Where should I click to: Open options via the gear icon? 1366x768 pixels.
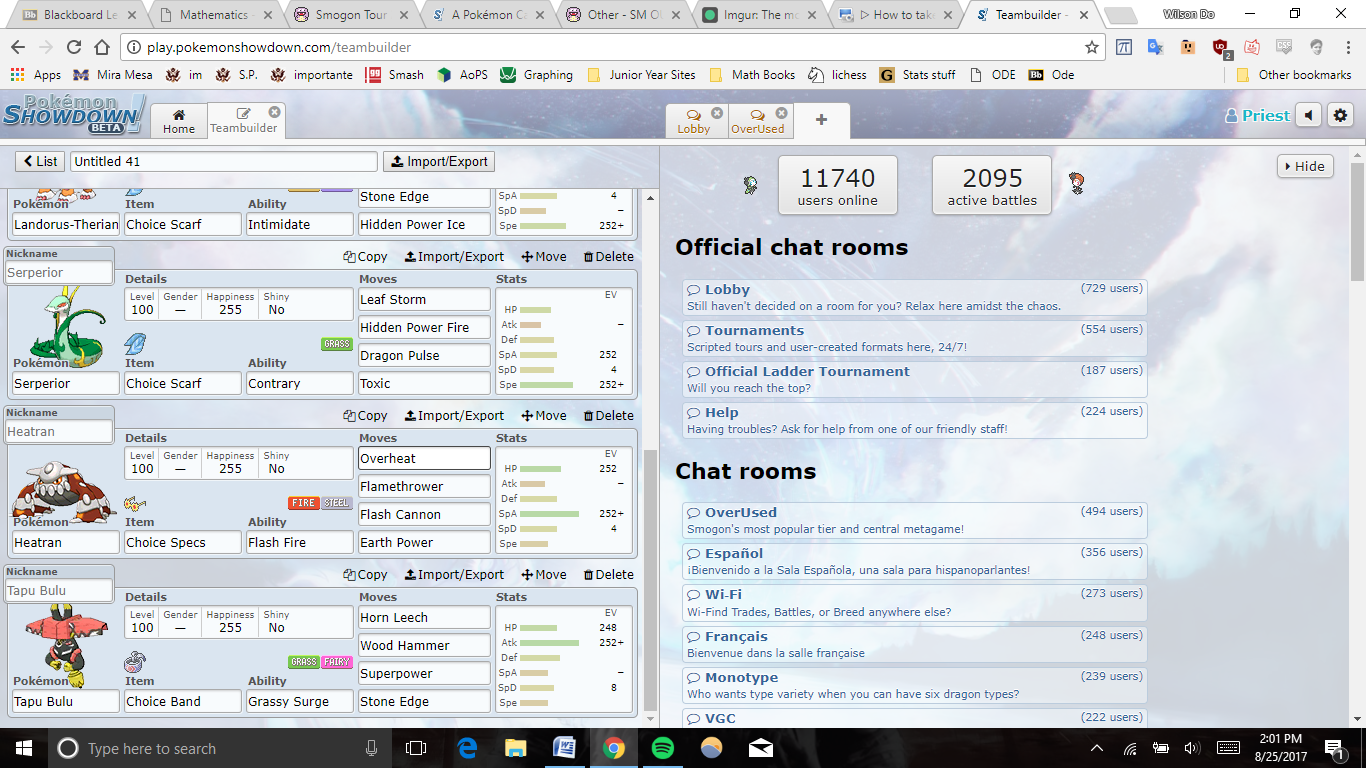click(1340, 116)
